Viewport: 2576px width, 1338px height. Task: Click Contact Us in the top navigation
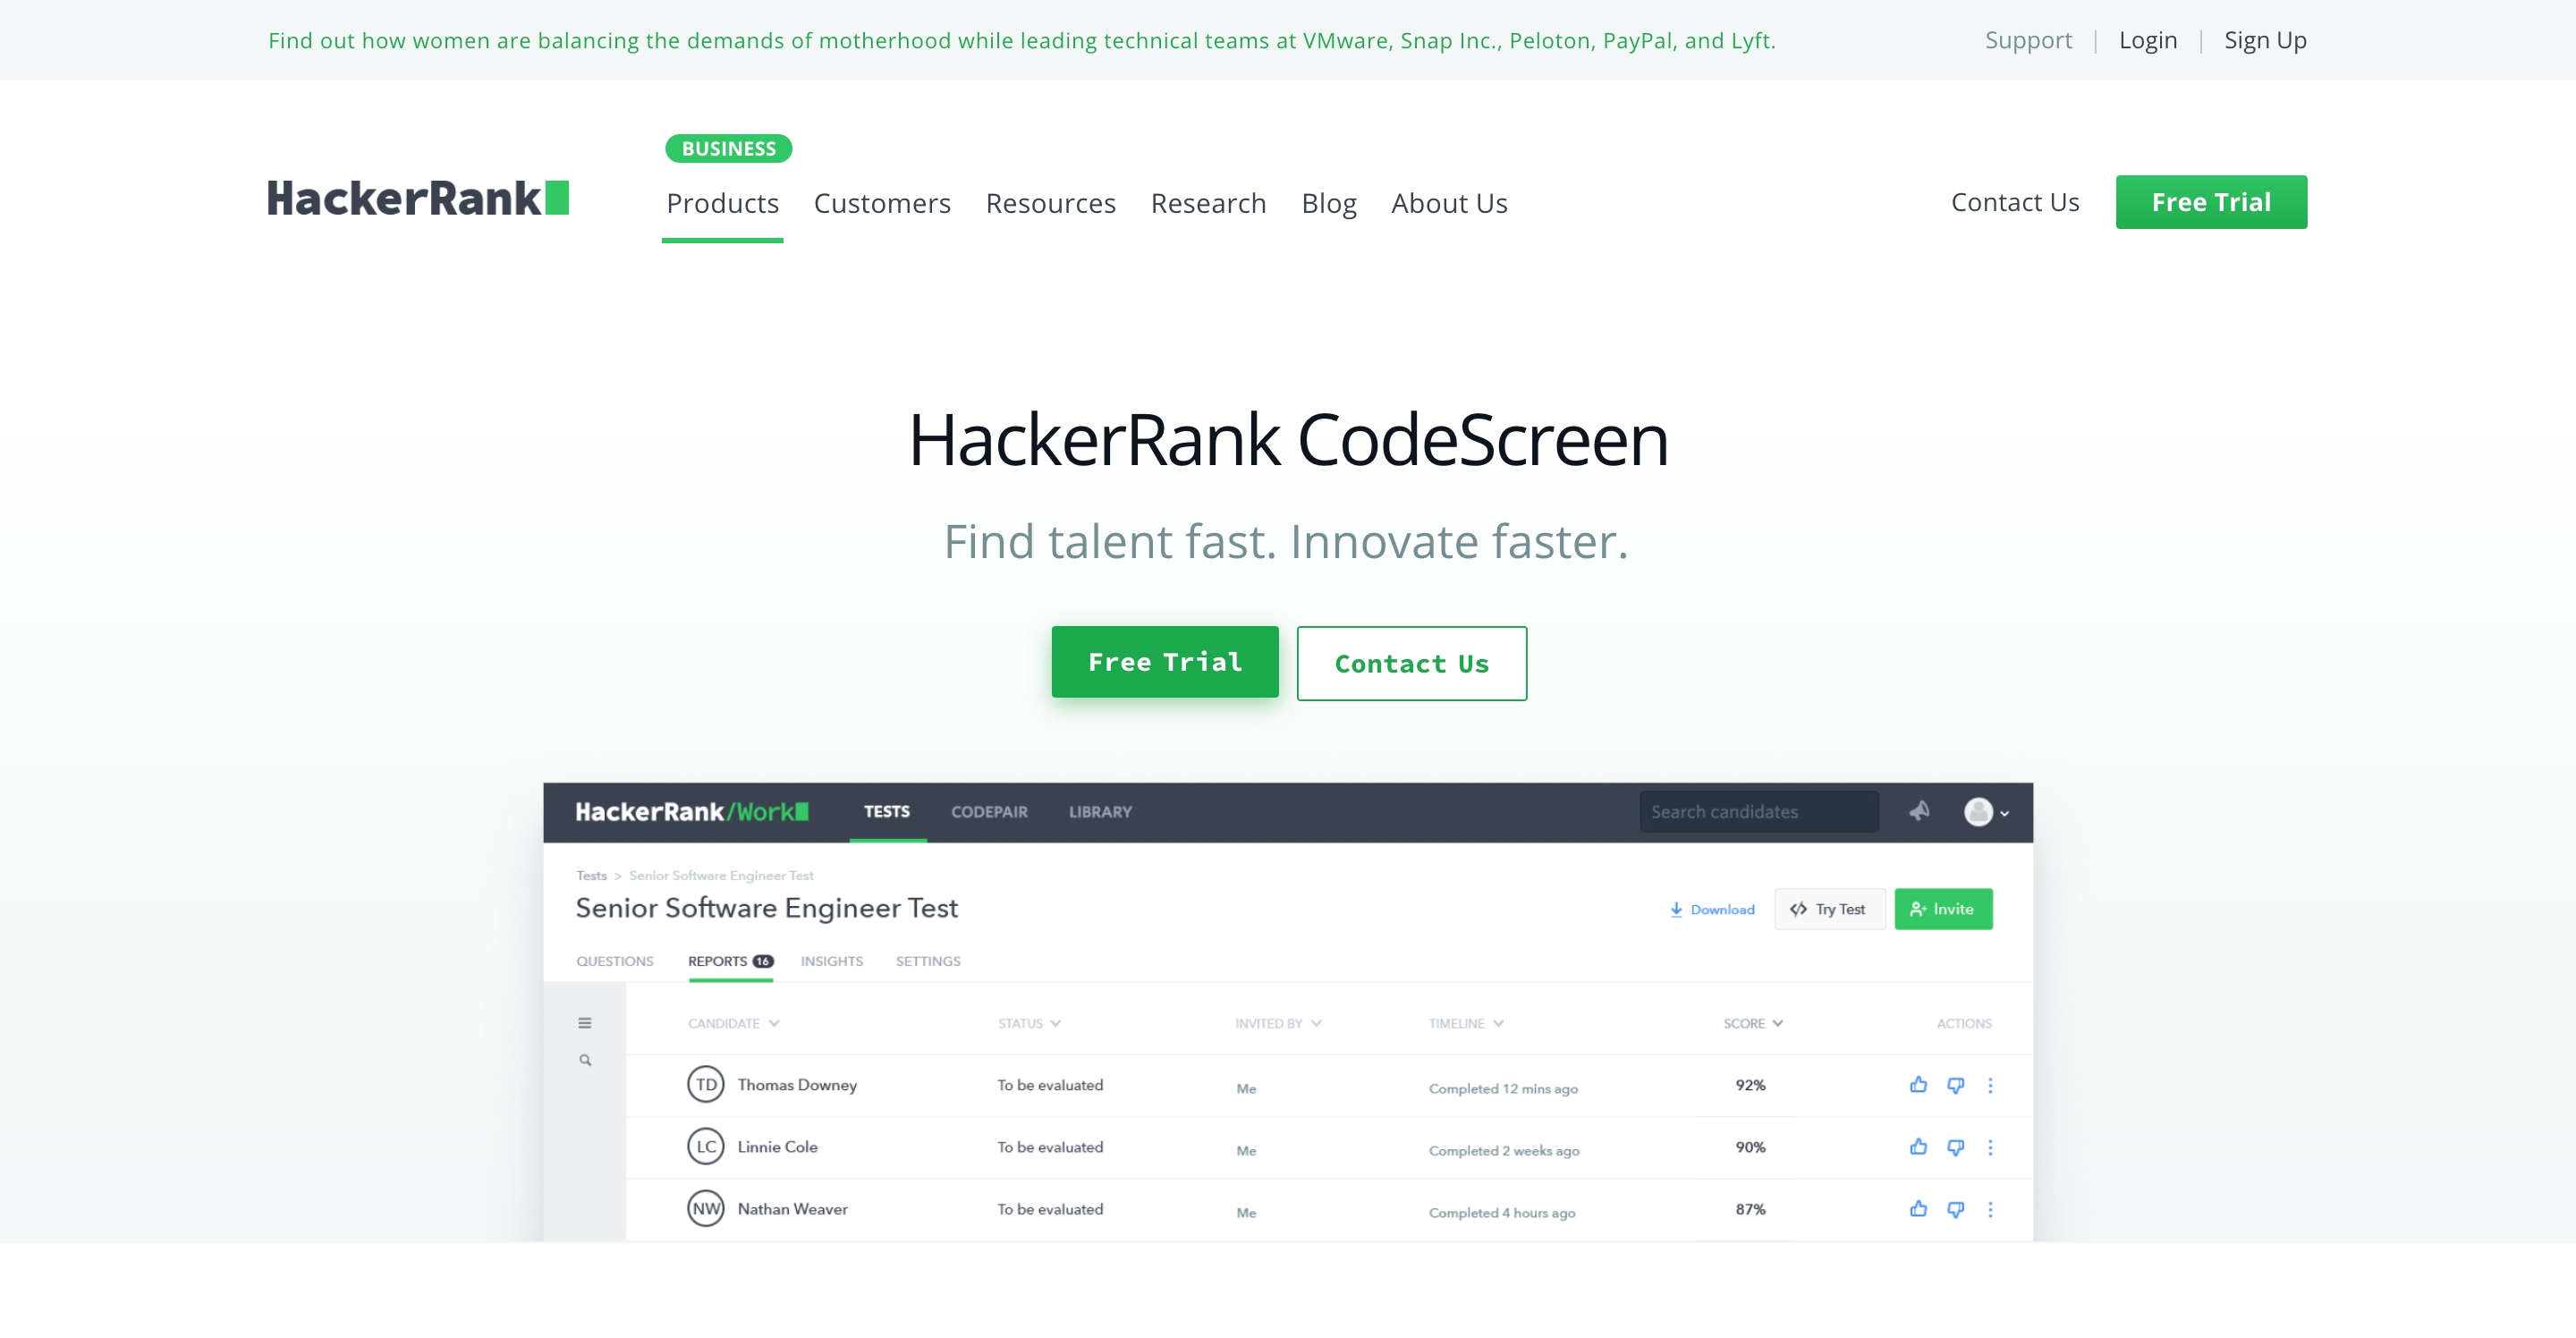(x=2015, y=202)
